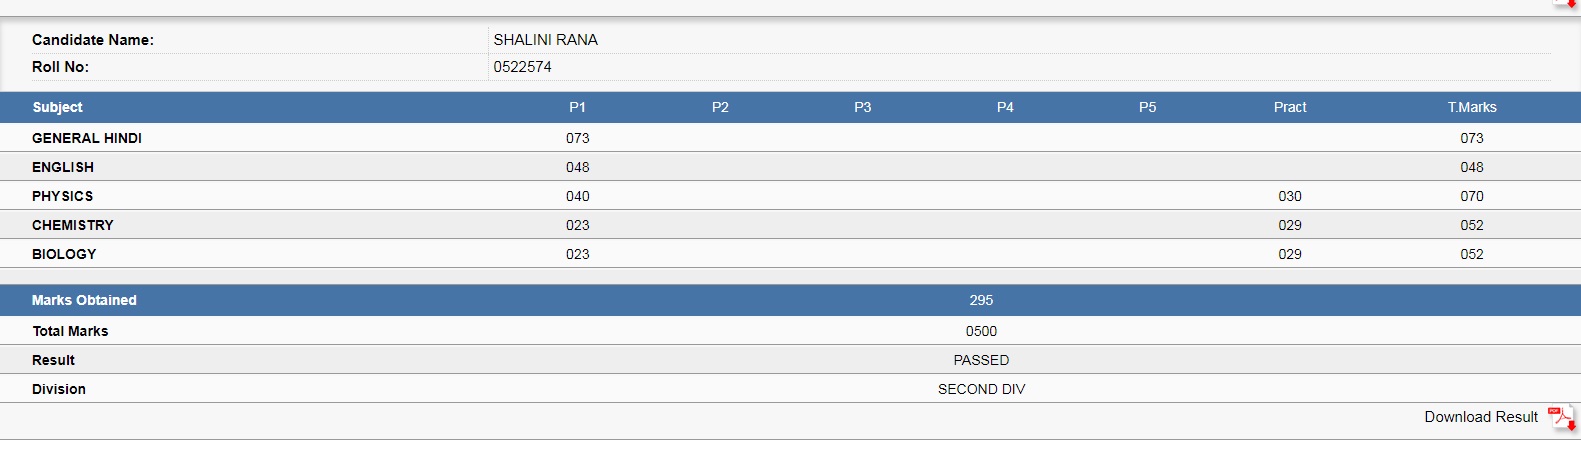Click the P1 column header
1581x450 pixels.
click(577, 107)
